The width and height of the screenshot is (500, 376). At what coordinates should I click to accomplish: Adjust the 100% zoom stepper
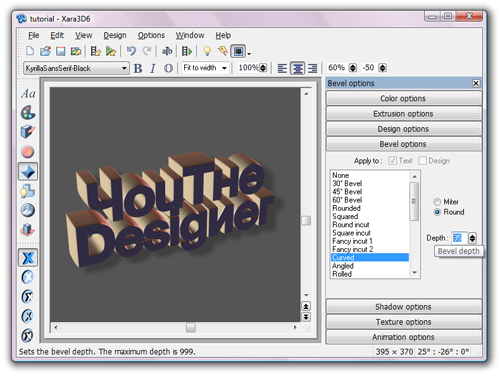pos(263,68)
